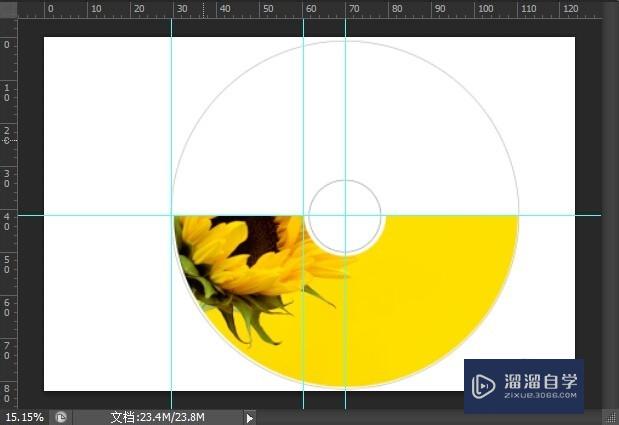Viewport: 619px width, 425px height.
Task: Click the vertical ruler at mark 60
Action: [x=7, y=308]
